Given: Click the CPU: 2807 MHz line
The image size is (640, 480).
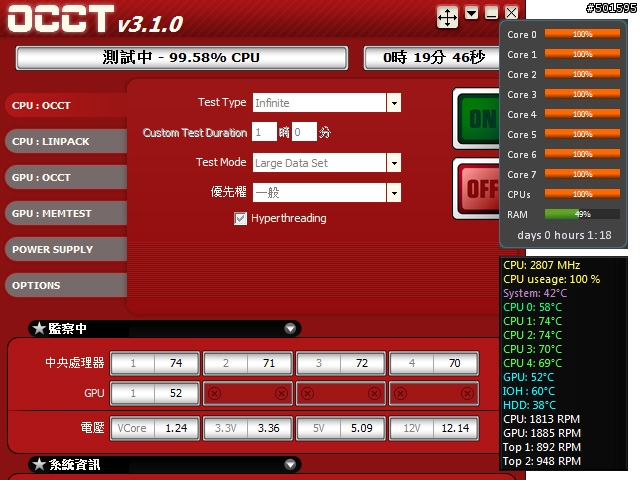Looking at the screenshot, I should click(542, 265).
